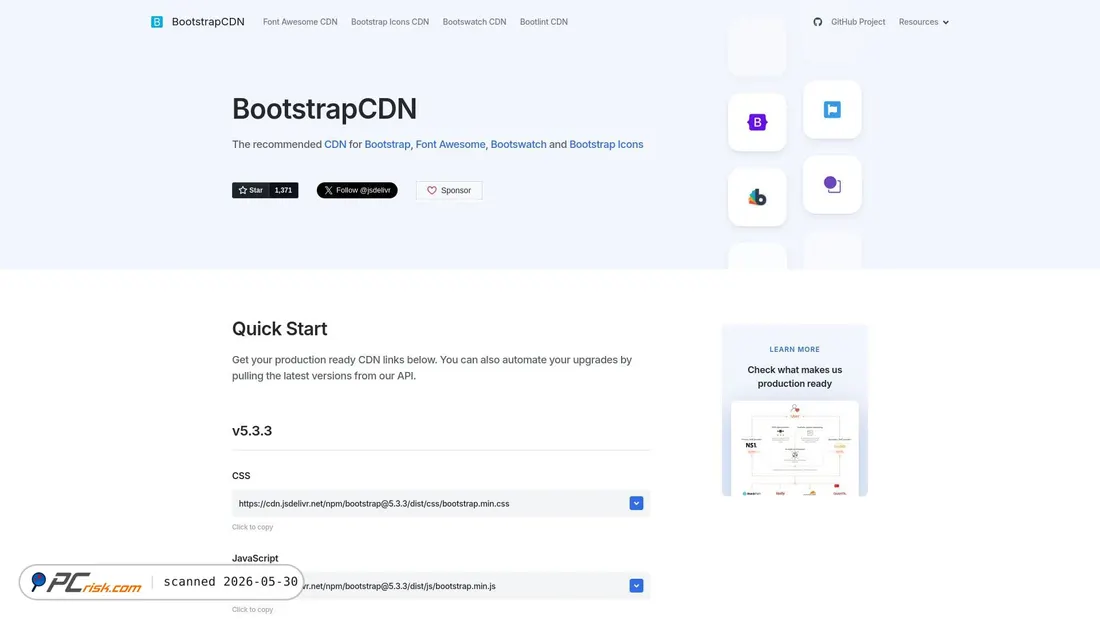Expand the JavaScript URL dropdown arrow
Screen dimensions: 1100x619
pos(636,586)
